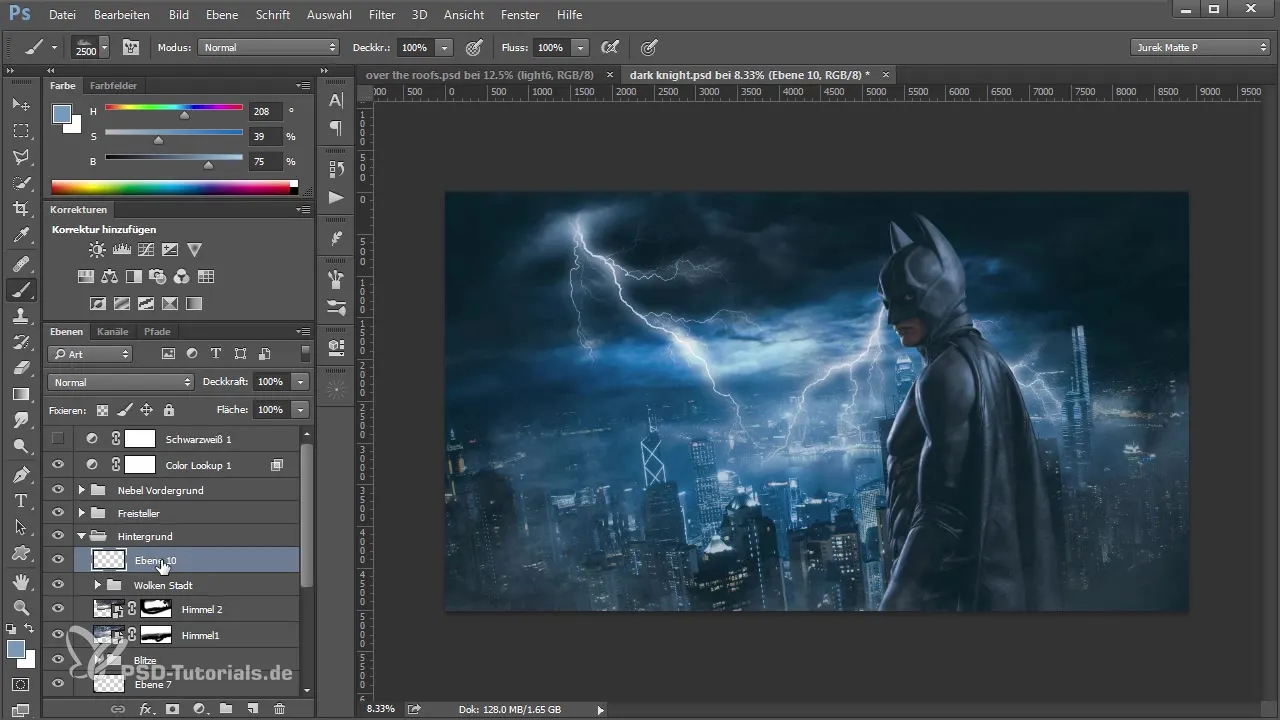
Task: Add Channel Mixer adjustment
Action: (x=182, y=277)
